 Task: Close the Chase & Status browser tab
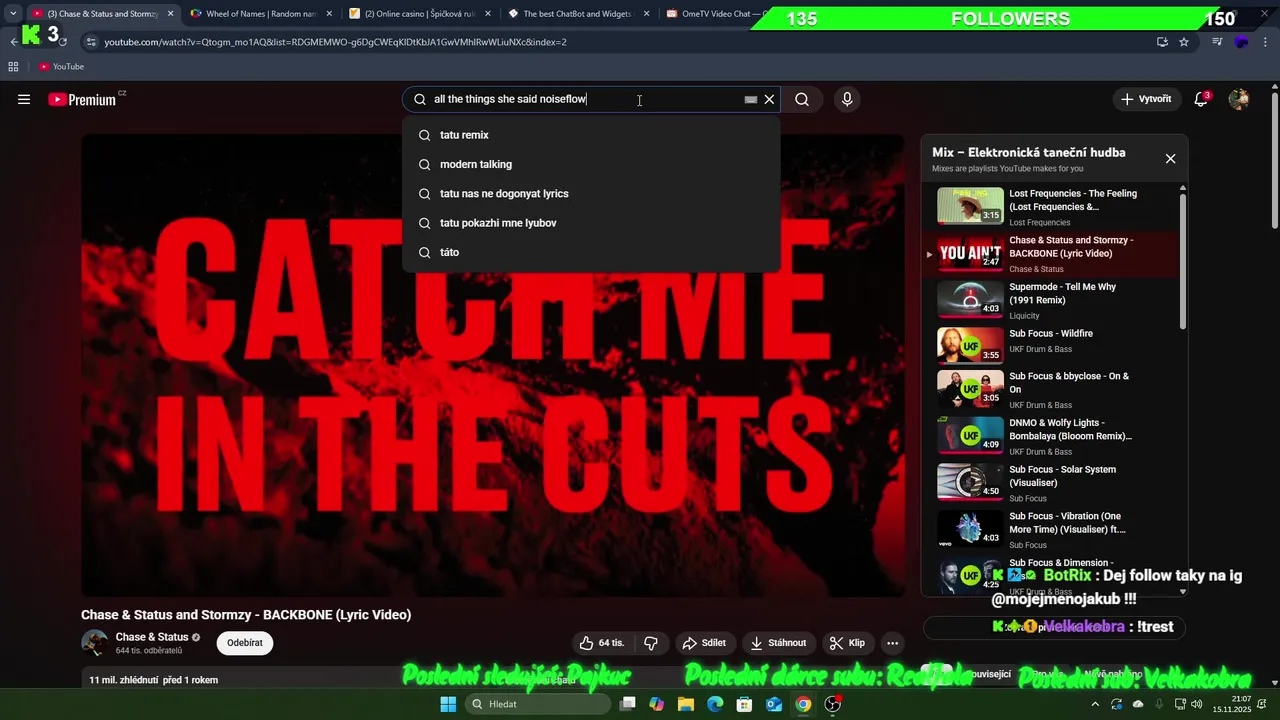click(x=170, y=14)
